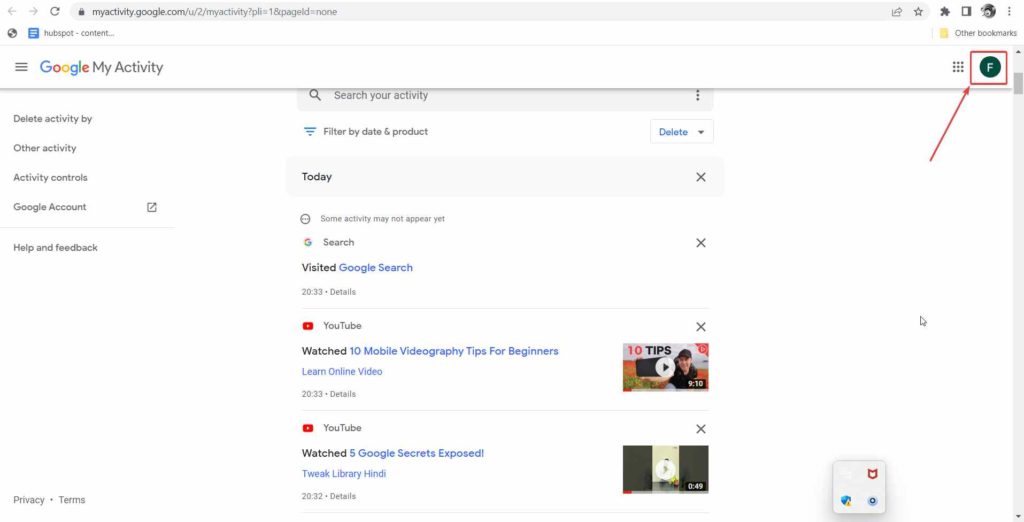The image size is (1024, 522).
Task: Open Tweak Library Hindi channel link
Action: [344, 474]
